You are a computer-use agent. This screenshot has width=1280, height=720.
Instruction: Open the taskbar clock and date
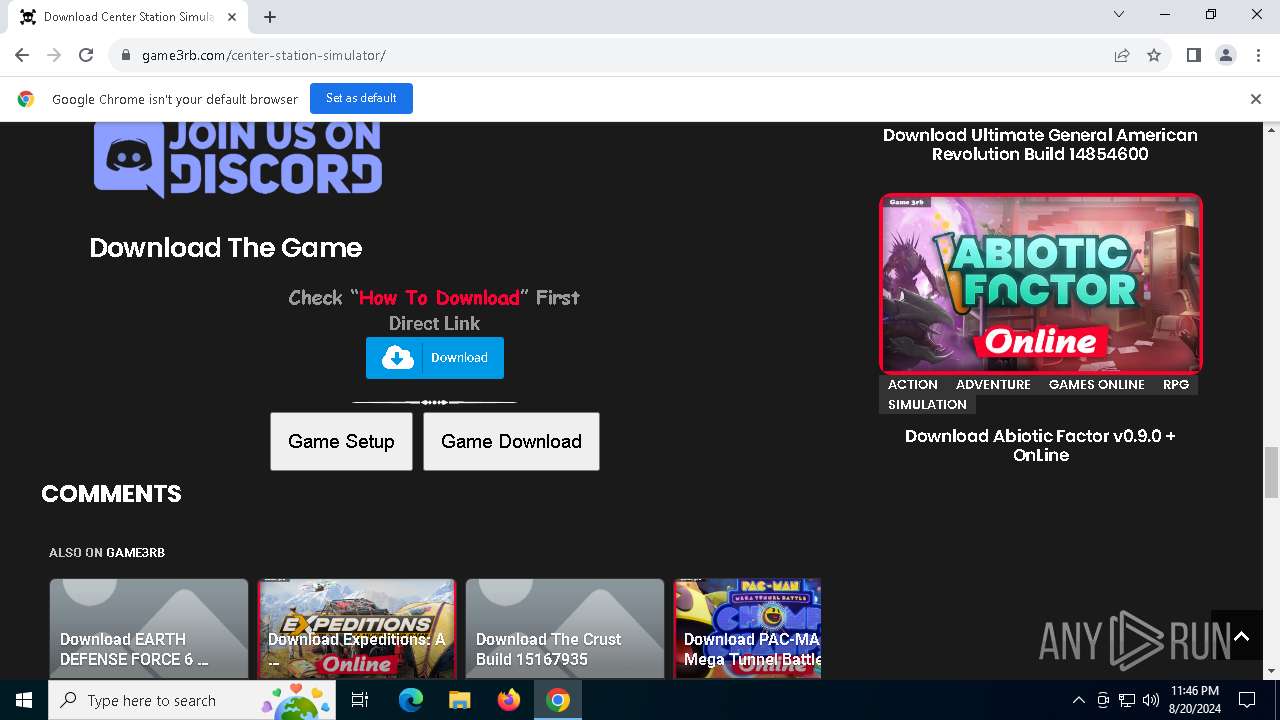[x=1194, y=700]
